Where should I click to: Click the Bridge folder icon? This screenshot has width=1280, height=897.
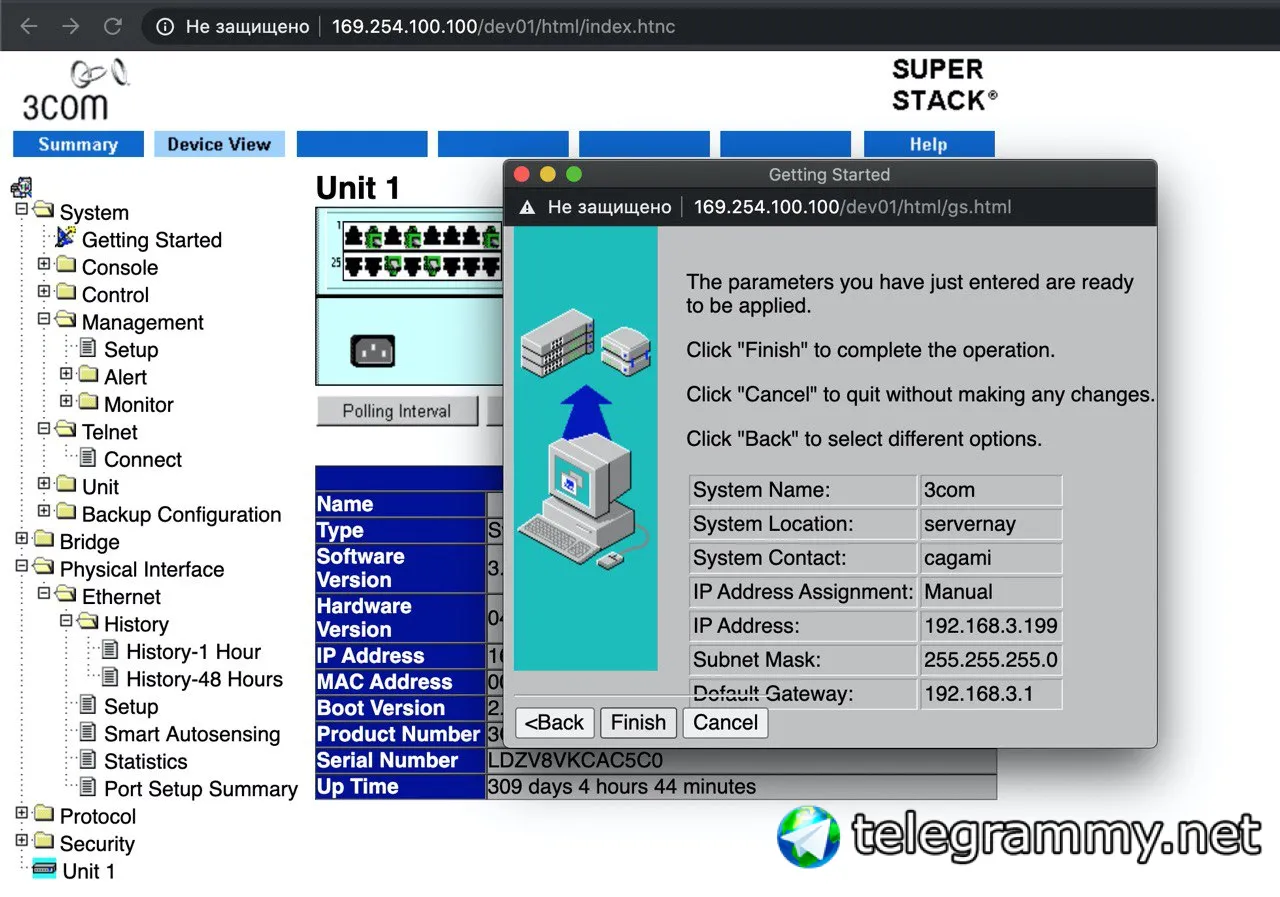[x=43, y=540]
